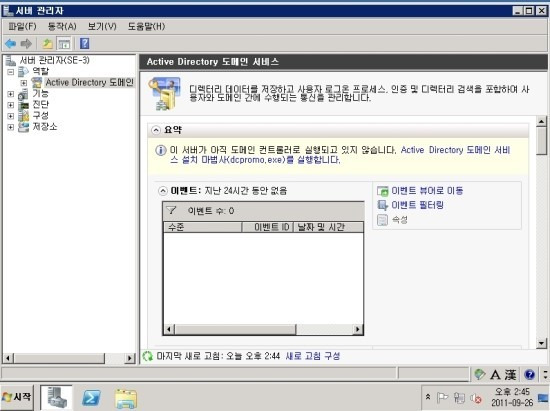Open the dcpromo.exe installation wizard link
550x411 pixels.
[340, 155]
